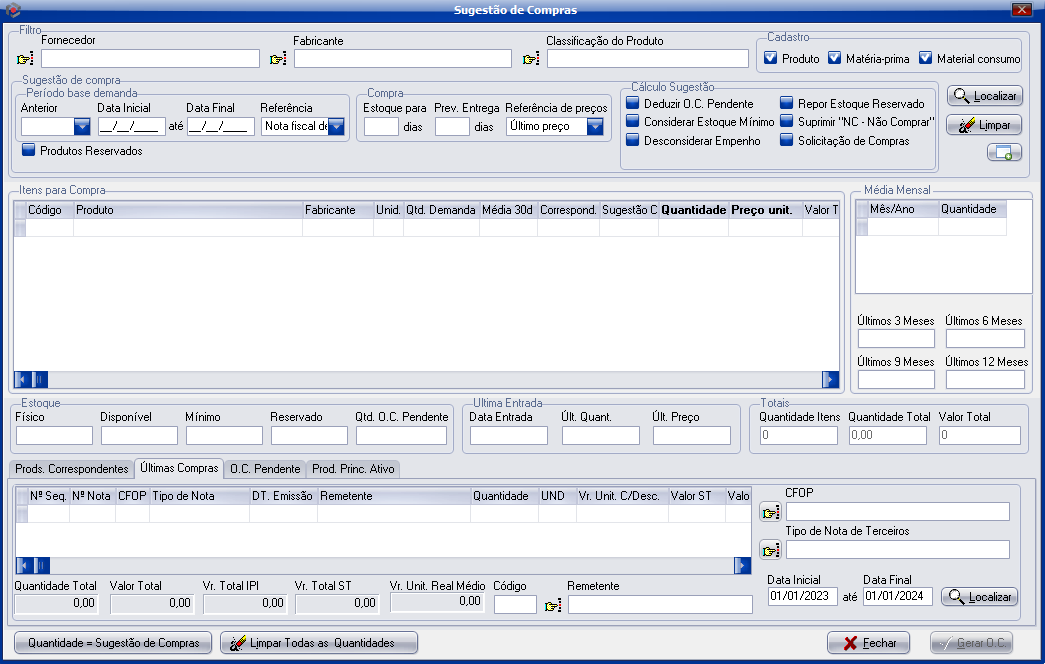This screenshot has width=1045, height=664.
Task: Check the Produtos Reservados box
Action: [x=28, y=151]
